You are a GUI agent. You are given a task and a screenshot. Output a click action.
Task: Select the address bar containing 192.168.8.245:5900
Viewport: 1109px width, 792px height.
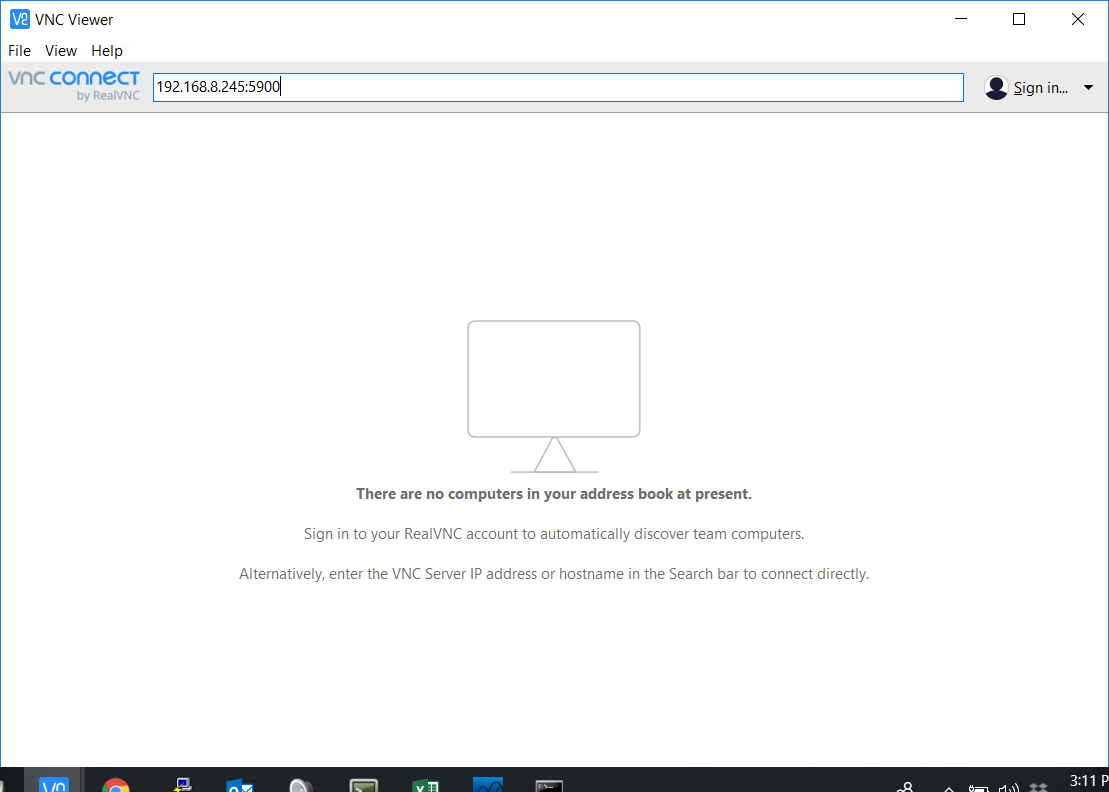pyautogui.click(x=554, y=87)
